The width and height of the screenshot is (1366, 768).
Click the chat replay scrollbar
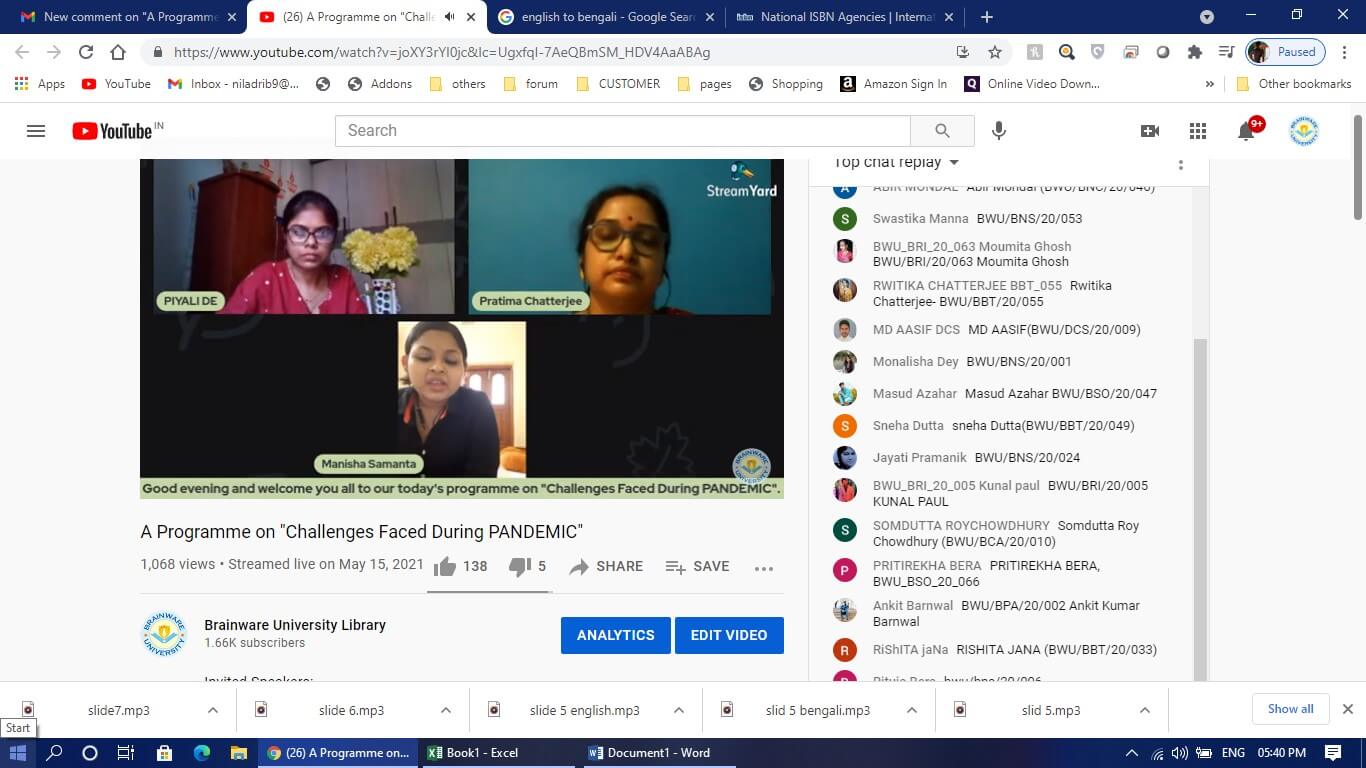pos(1201,500)
